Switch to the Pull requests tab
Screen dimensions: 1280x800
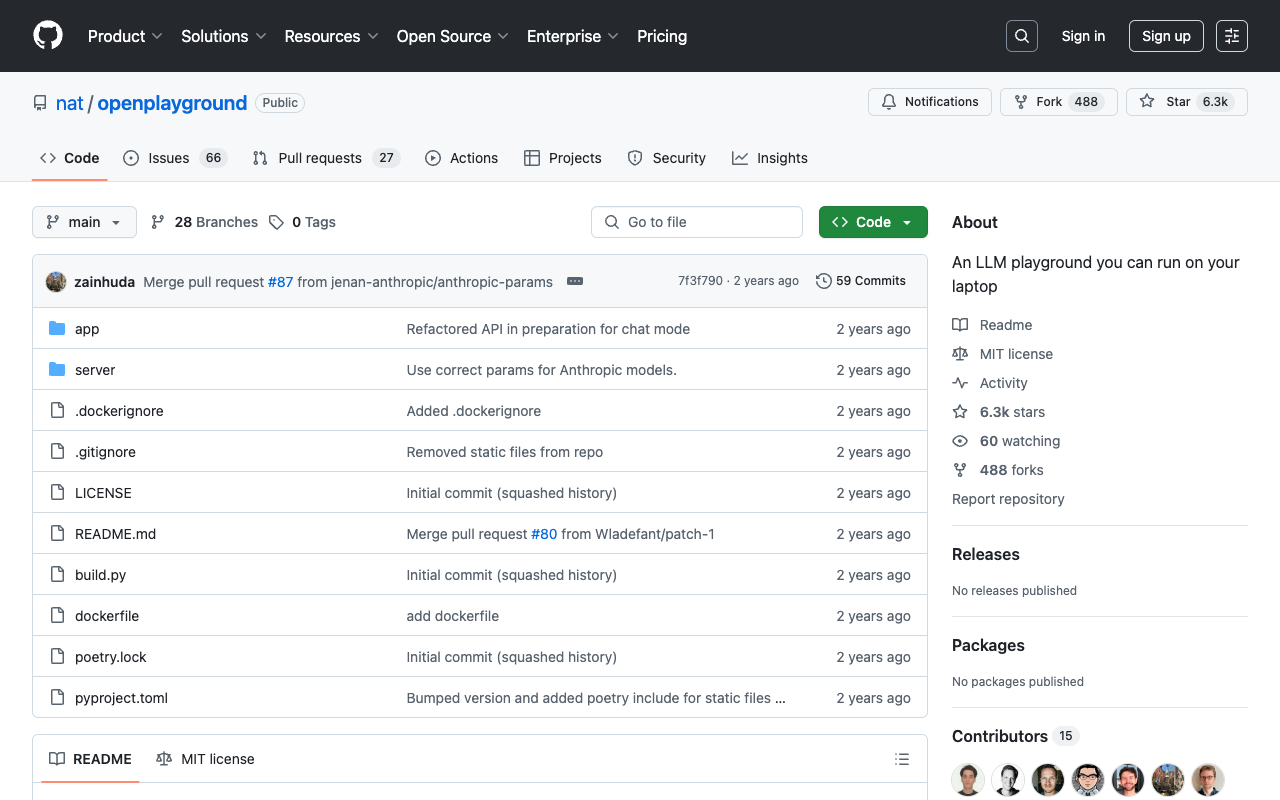point(326,158)
